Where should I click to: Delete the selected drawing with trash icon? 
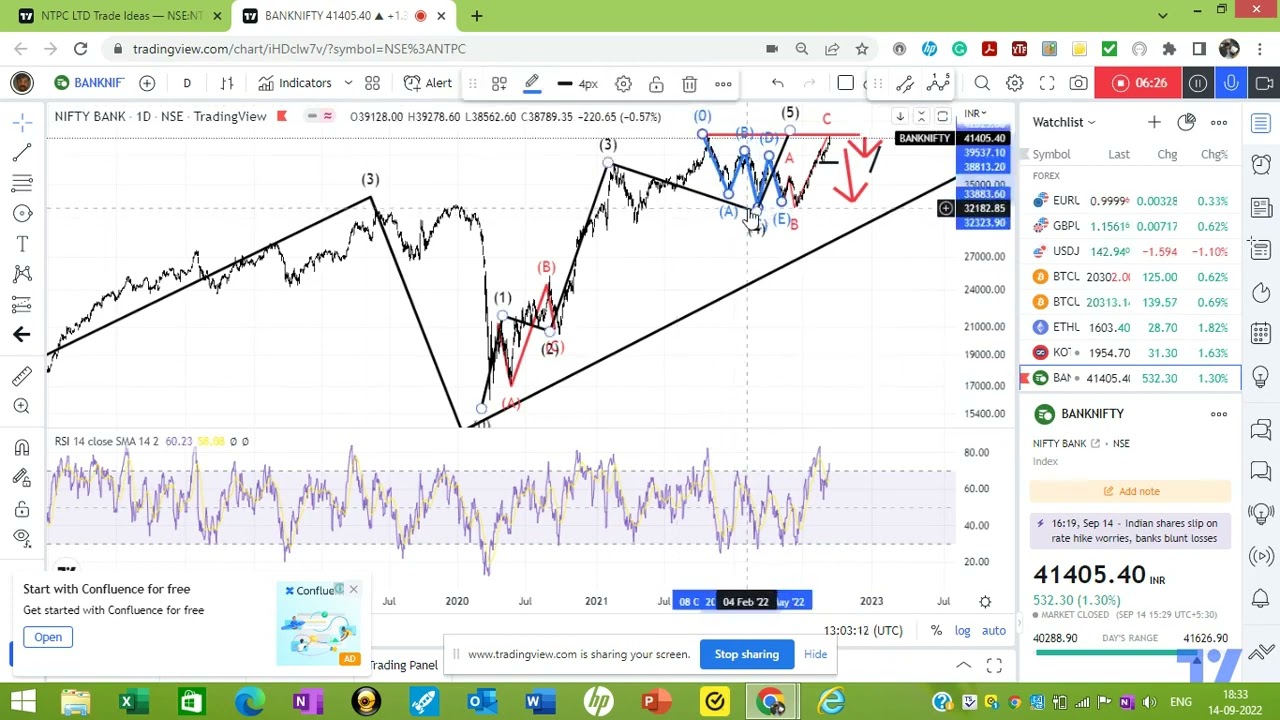click(689, 84)
